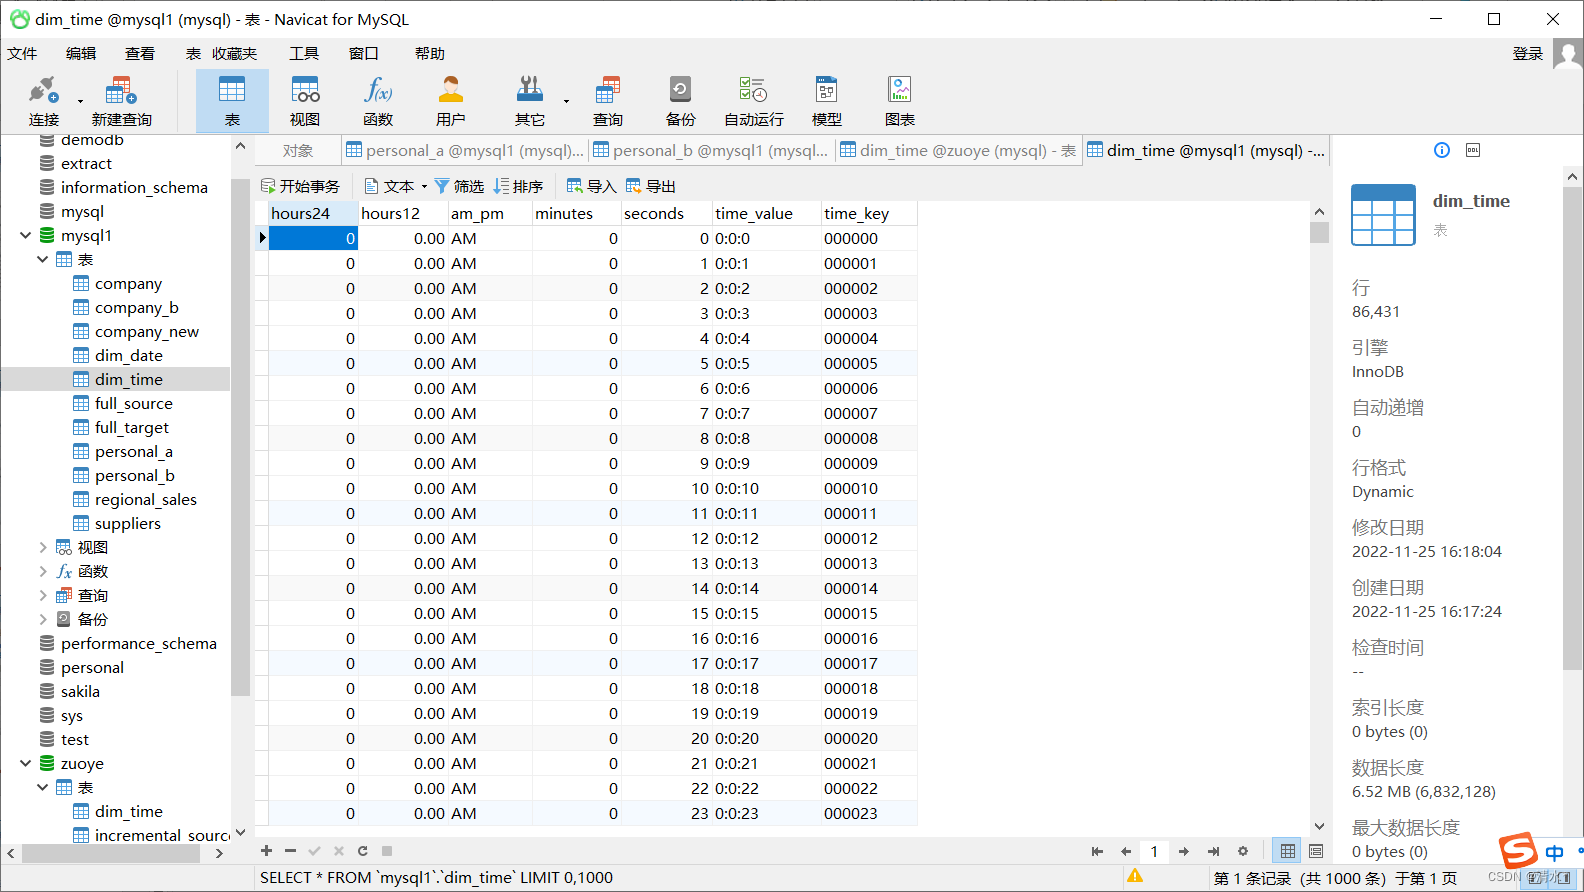
Task: Open the 连接 connection tool
Action: click(x=43, y=101)
